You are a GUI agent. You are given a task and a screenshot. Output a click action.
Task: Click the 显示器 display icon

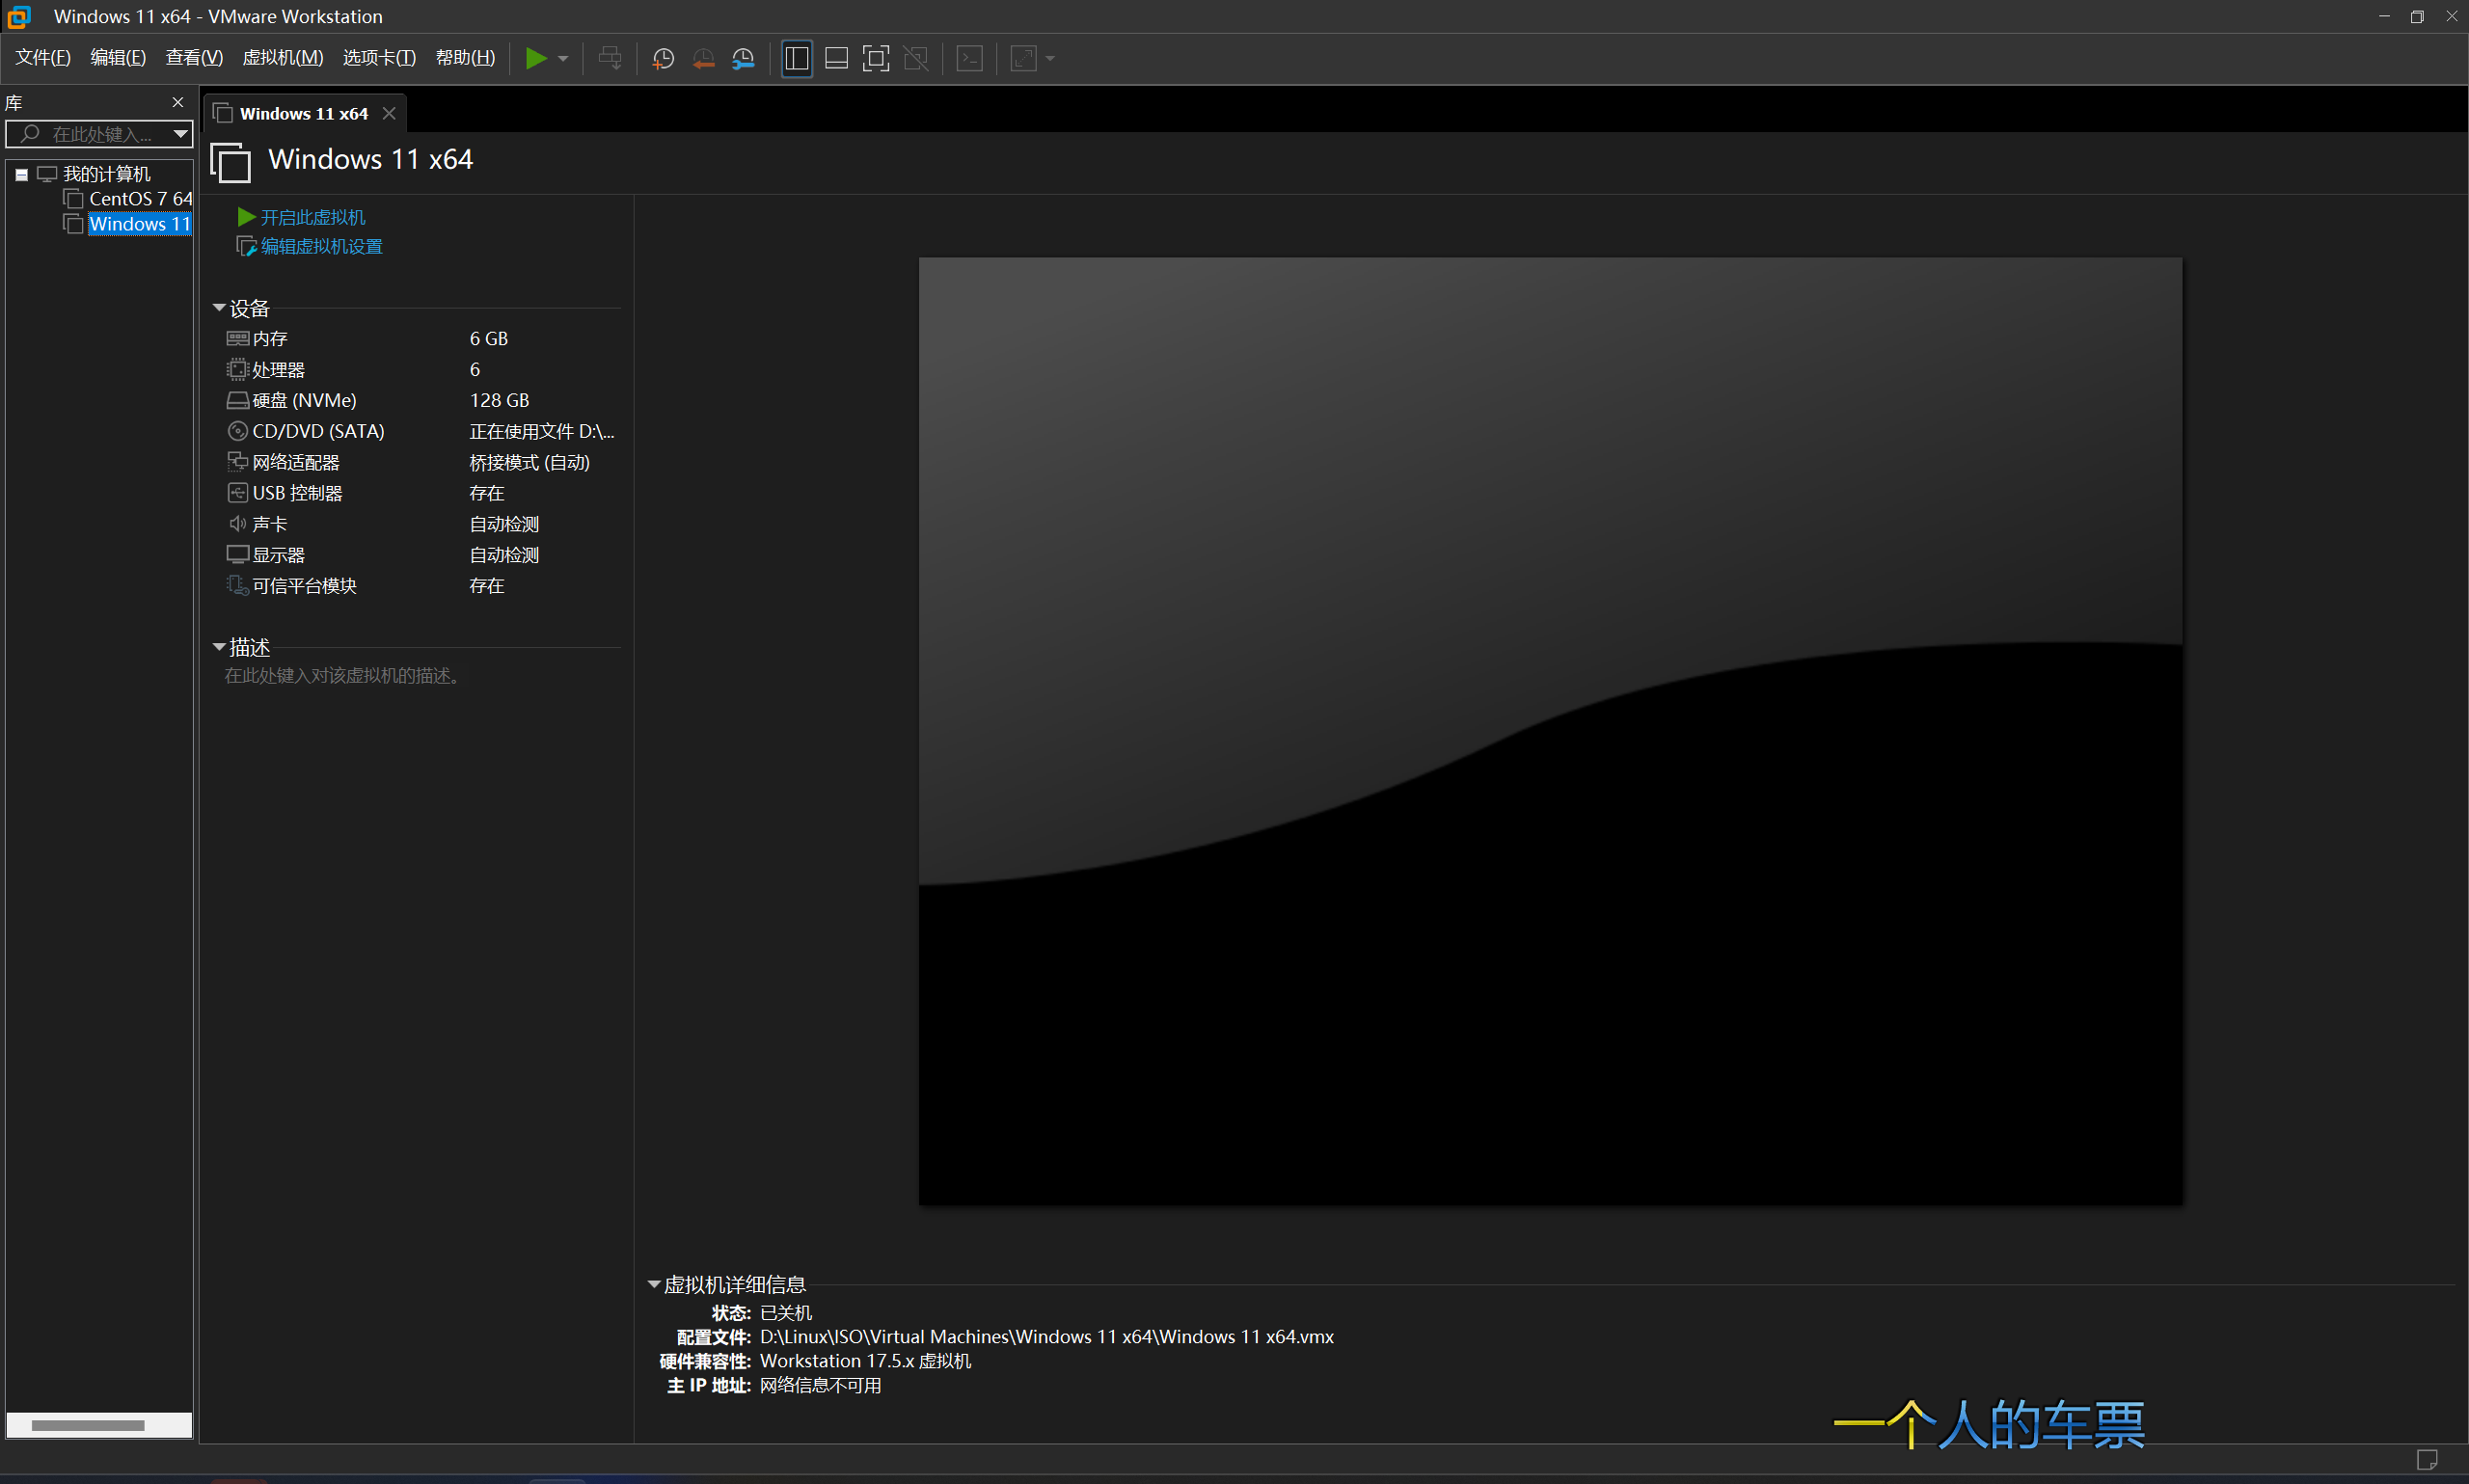pos(238,555)
